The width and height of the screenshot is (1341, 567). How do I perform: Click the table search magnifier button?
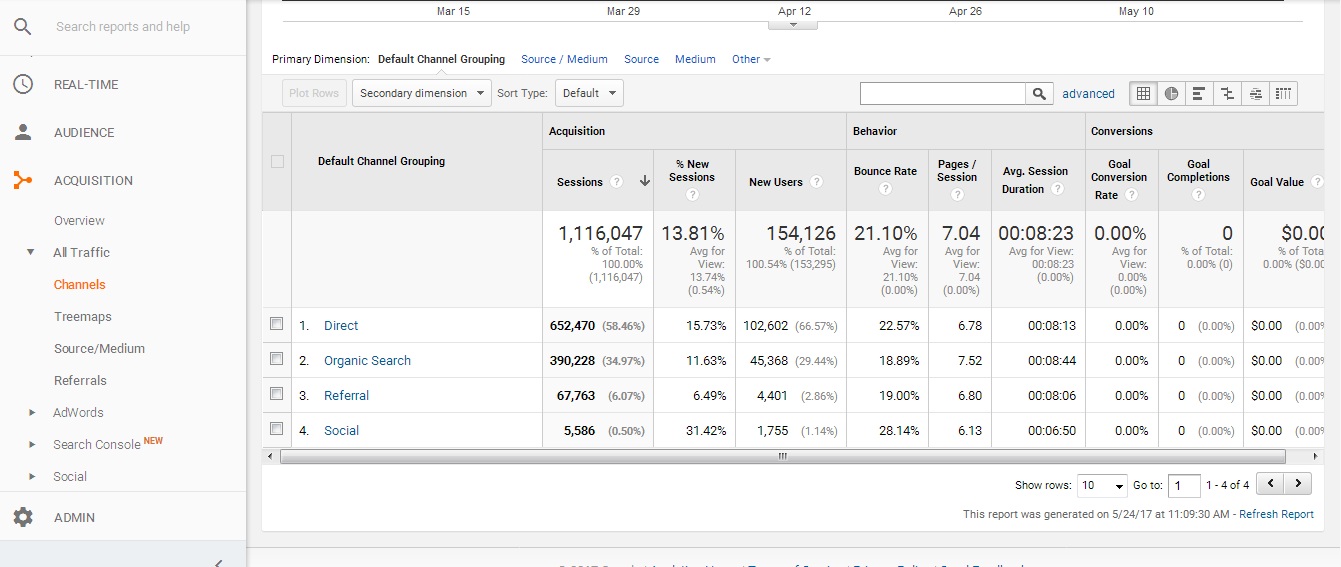pos(1040,93)
